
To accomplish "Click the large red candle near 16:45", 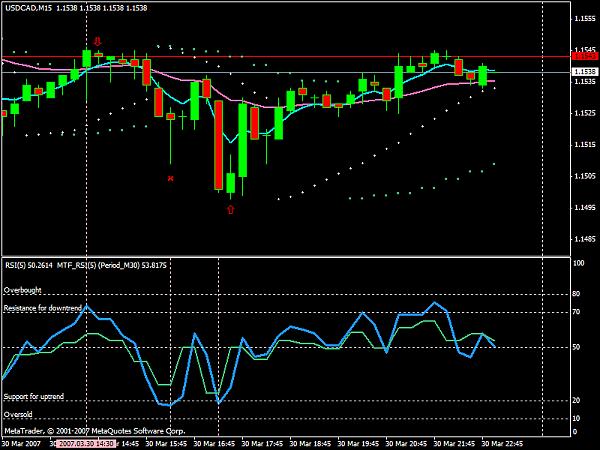I will tap(218, 145).
